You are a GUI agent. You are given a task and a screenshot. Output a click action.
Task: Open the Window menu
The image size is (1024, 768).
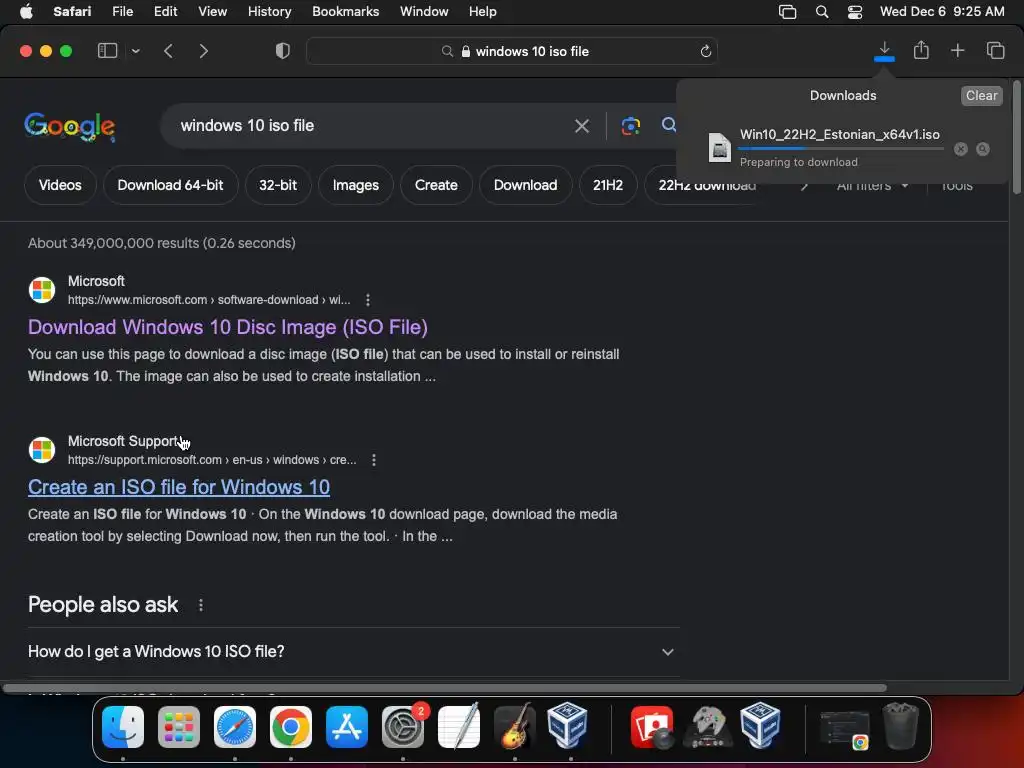[x=424, y=12]
